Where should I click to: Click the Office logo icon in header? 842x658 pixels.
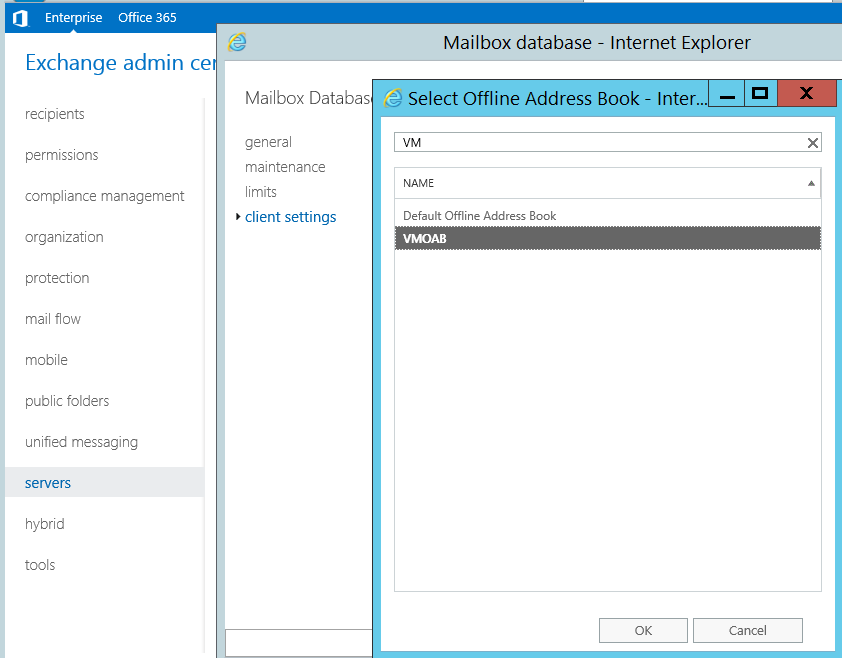click(x=20, y=17)
